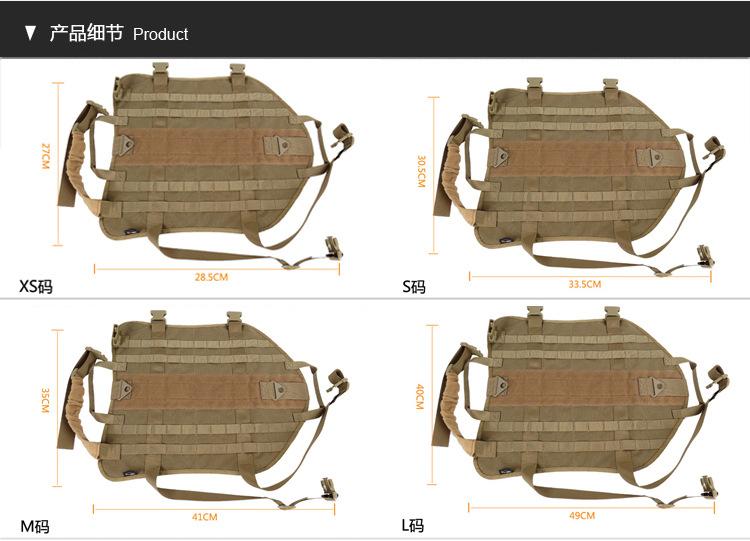
Task: Click the 33.5CM width measurement
Action: 585,284
